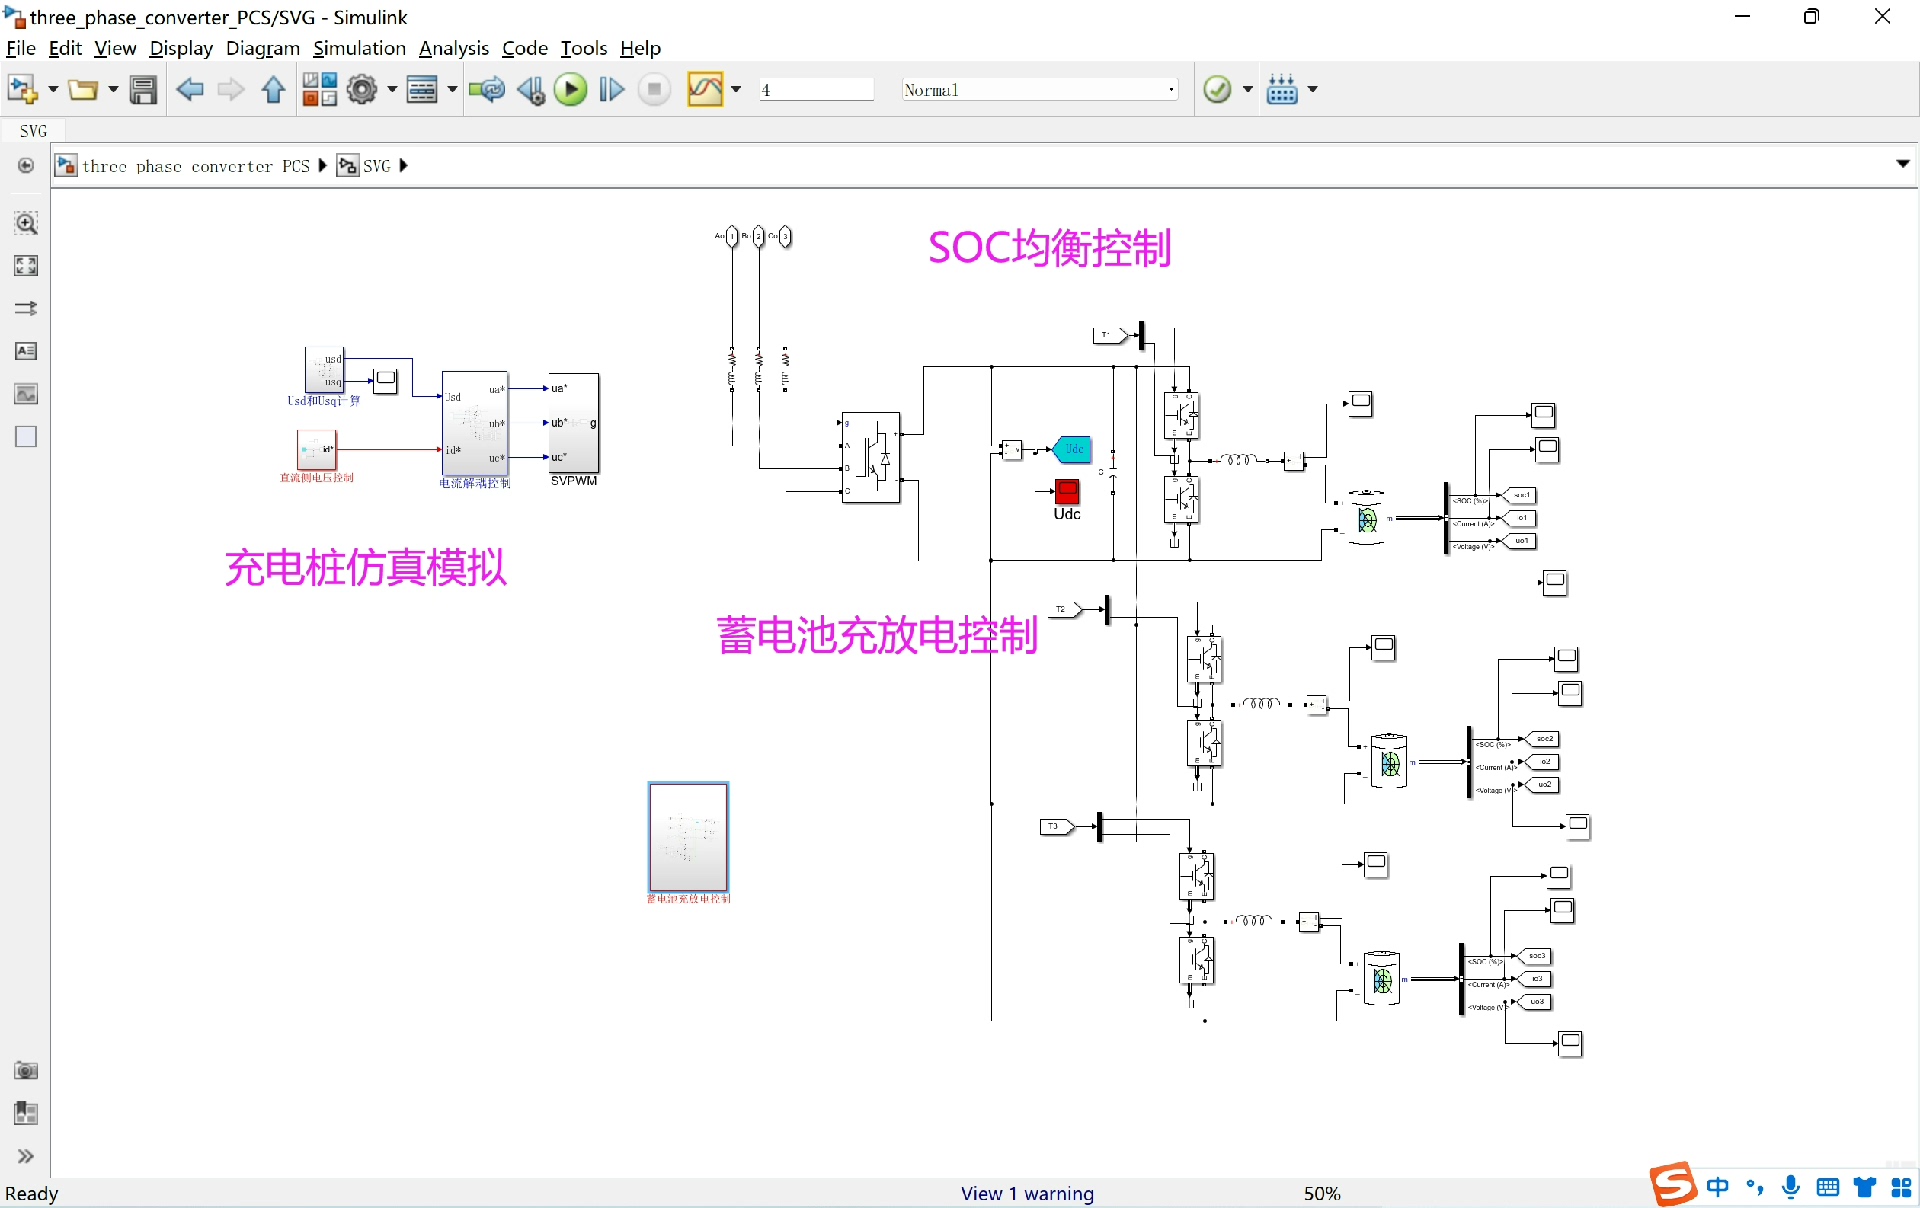Image resolution: width=1920 pixels, height=1208 pixels.
Task: Open the Analysis menu
Action: 453,48
